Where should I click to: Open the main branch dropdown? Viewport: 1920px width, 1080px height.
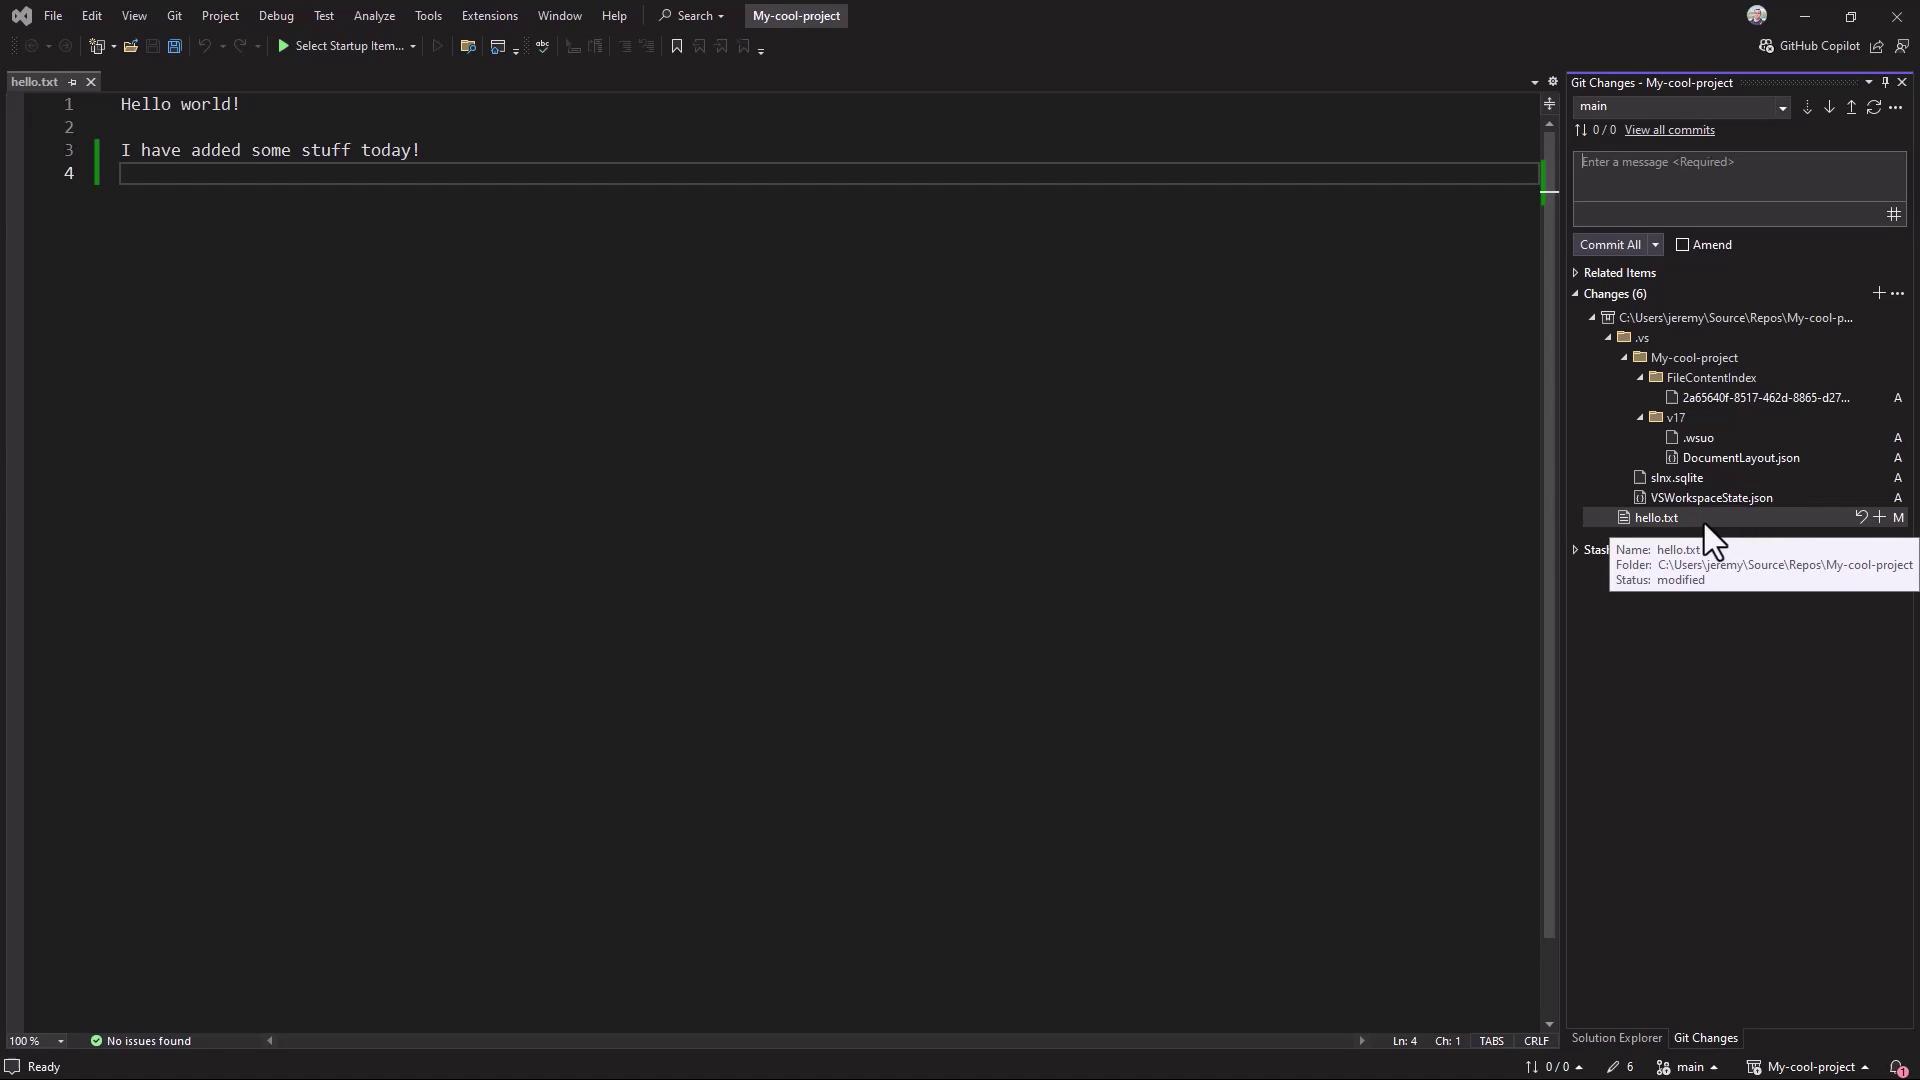[x=1782, y=107]
